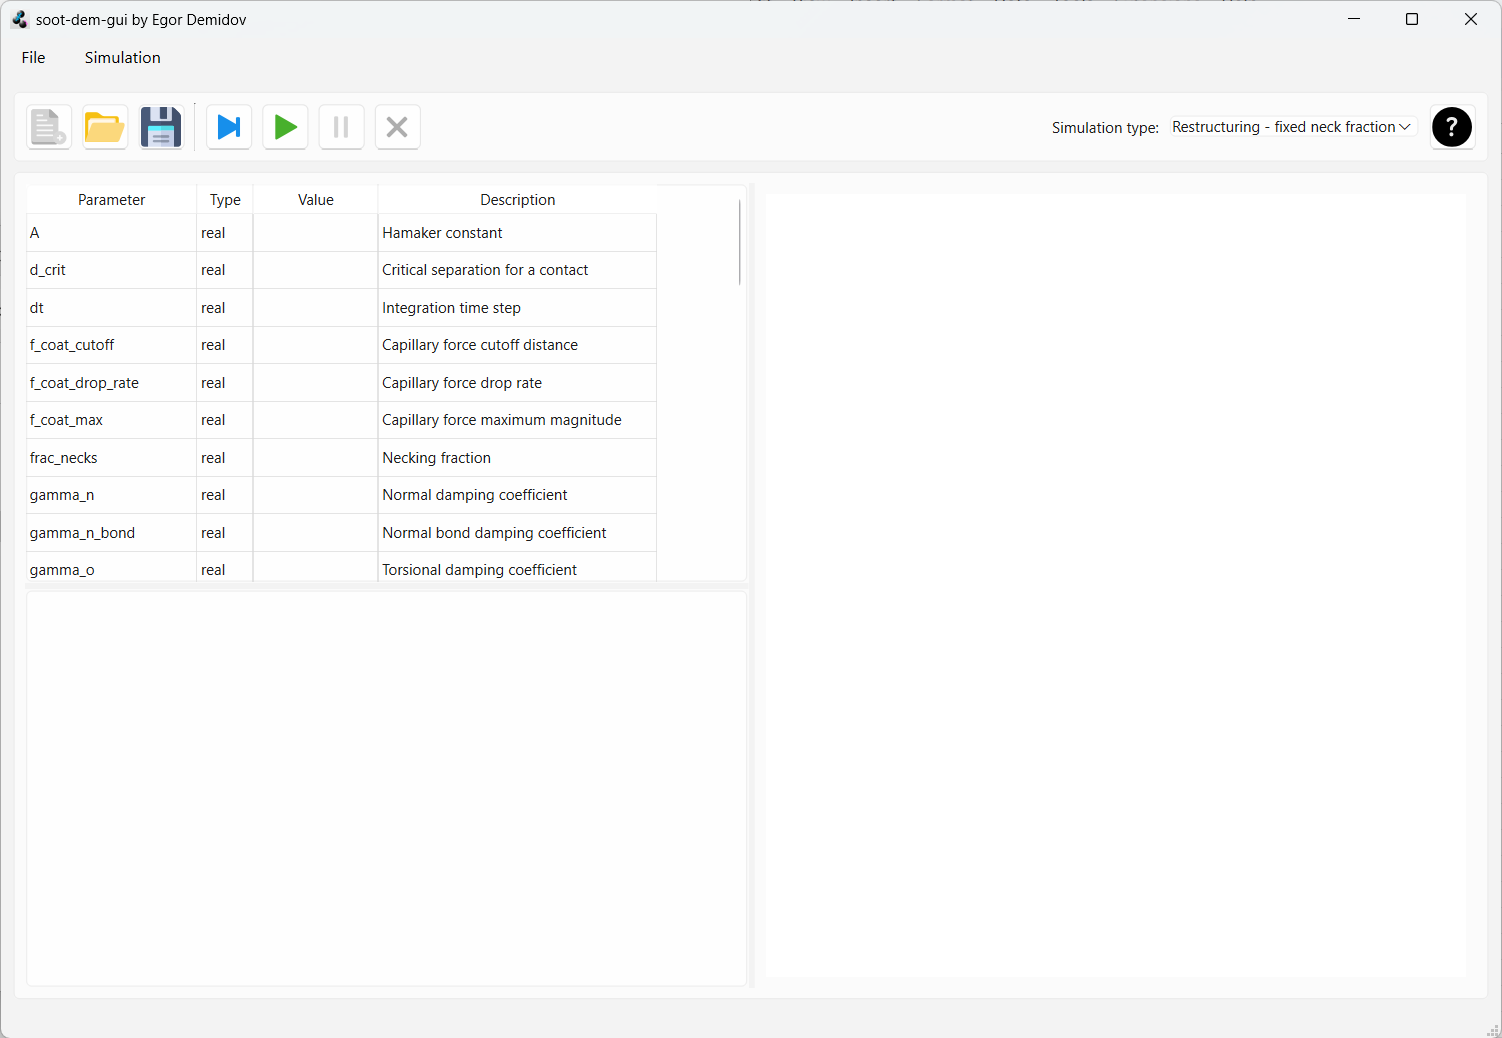Image resolution: width=1502 pixels, height=1038 pixels.
Task: Click the soot-dem-gui app icon in title bar
Action: pyautogui.click(x=20, y=19)
